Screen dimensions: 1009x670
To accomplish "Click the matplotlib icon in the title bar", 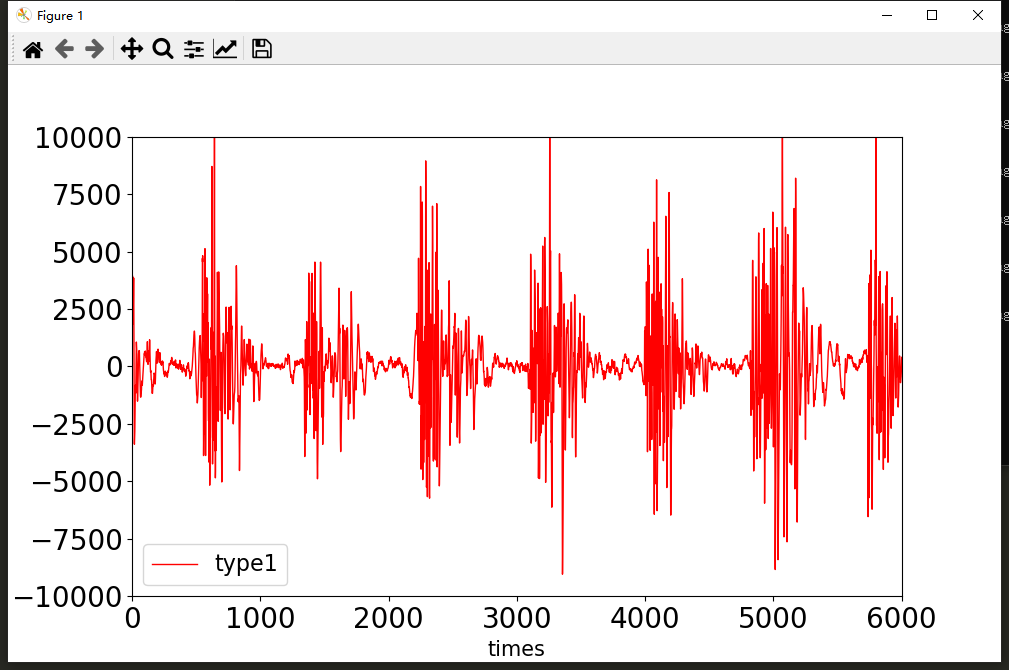I will [x=24, y=15].
